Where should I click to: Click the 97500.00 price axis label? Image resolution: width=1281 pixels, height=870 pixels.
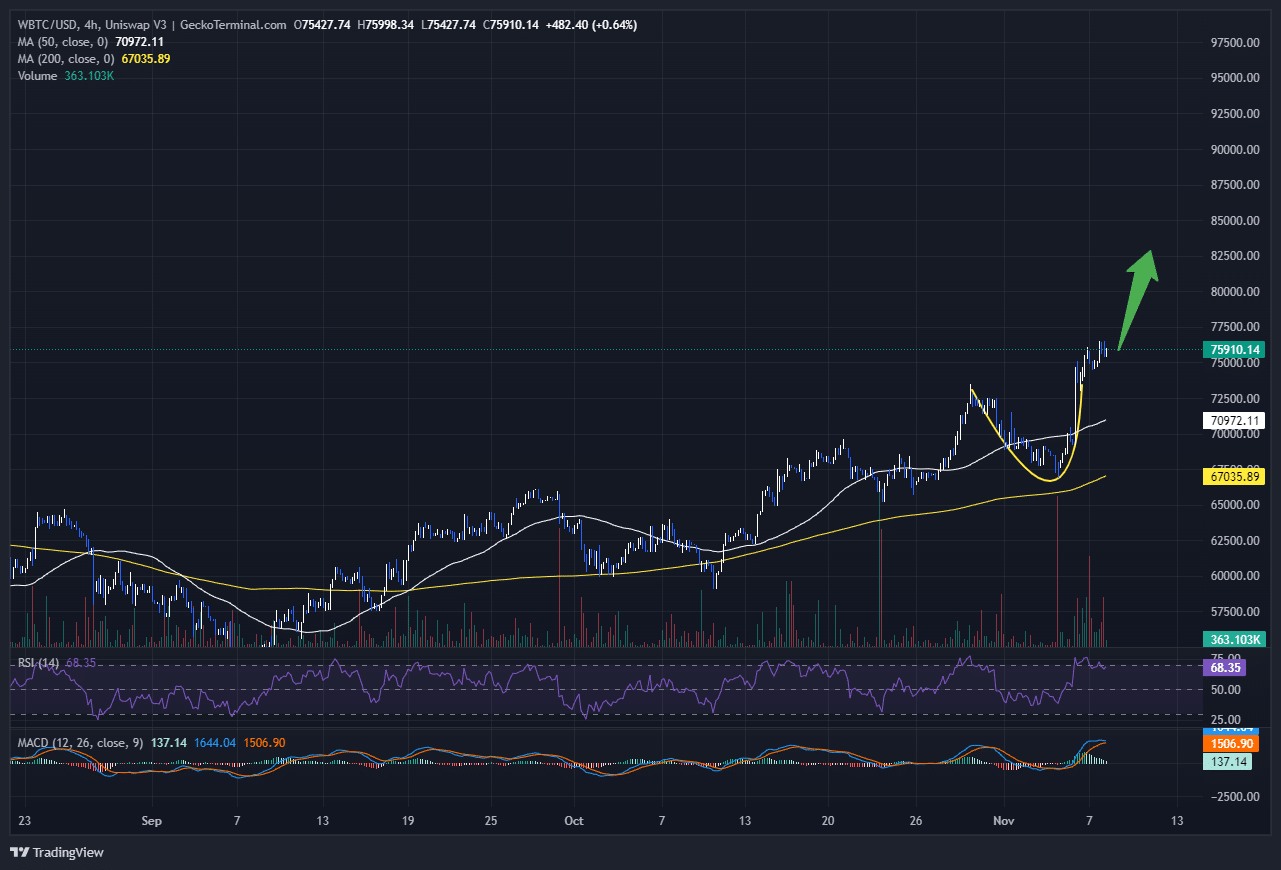click(x=1234, y=43)
